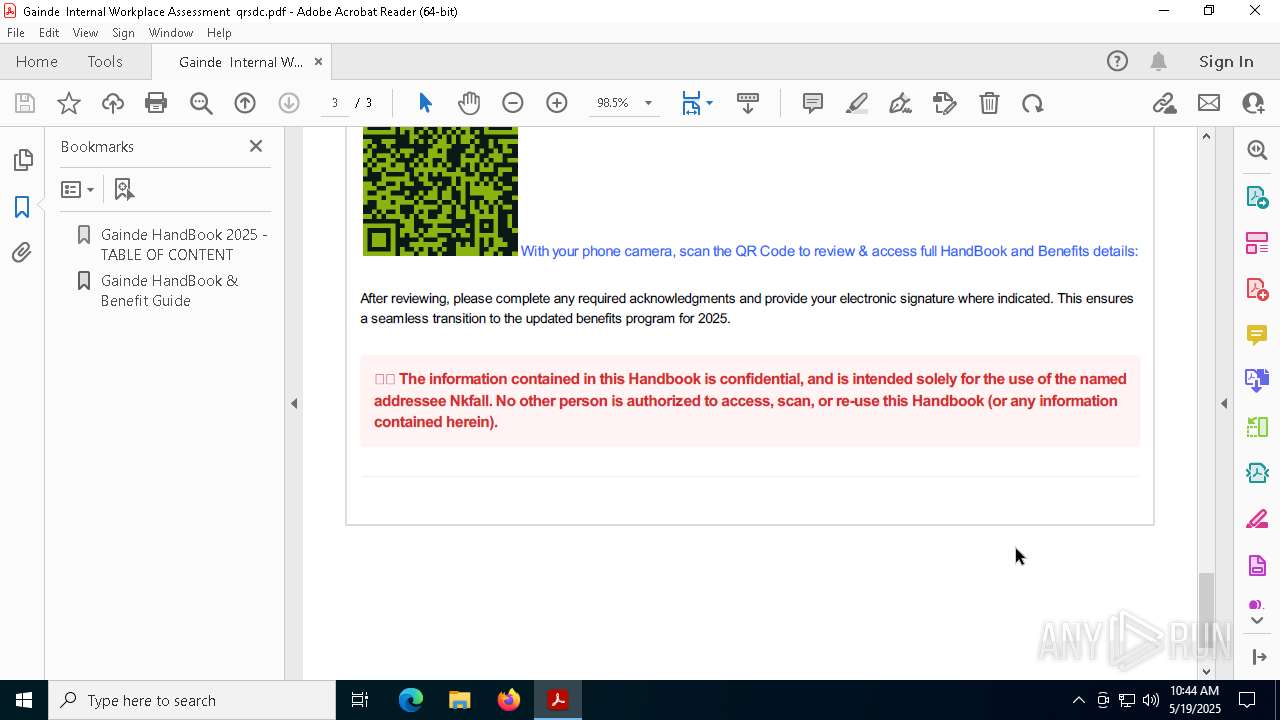Screen dimensions: 1280x720
Task: Go to the next page
Action: click(x=289, y=103)
